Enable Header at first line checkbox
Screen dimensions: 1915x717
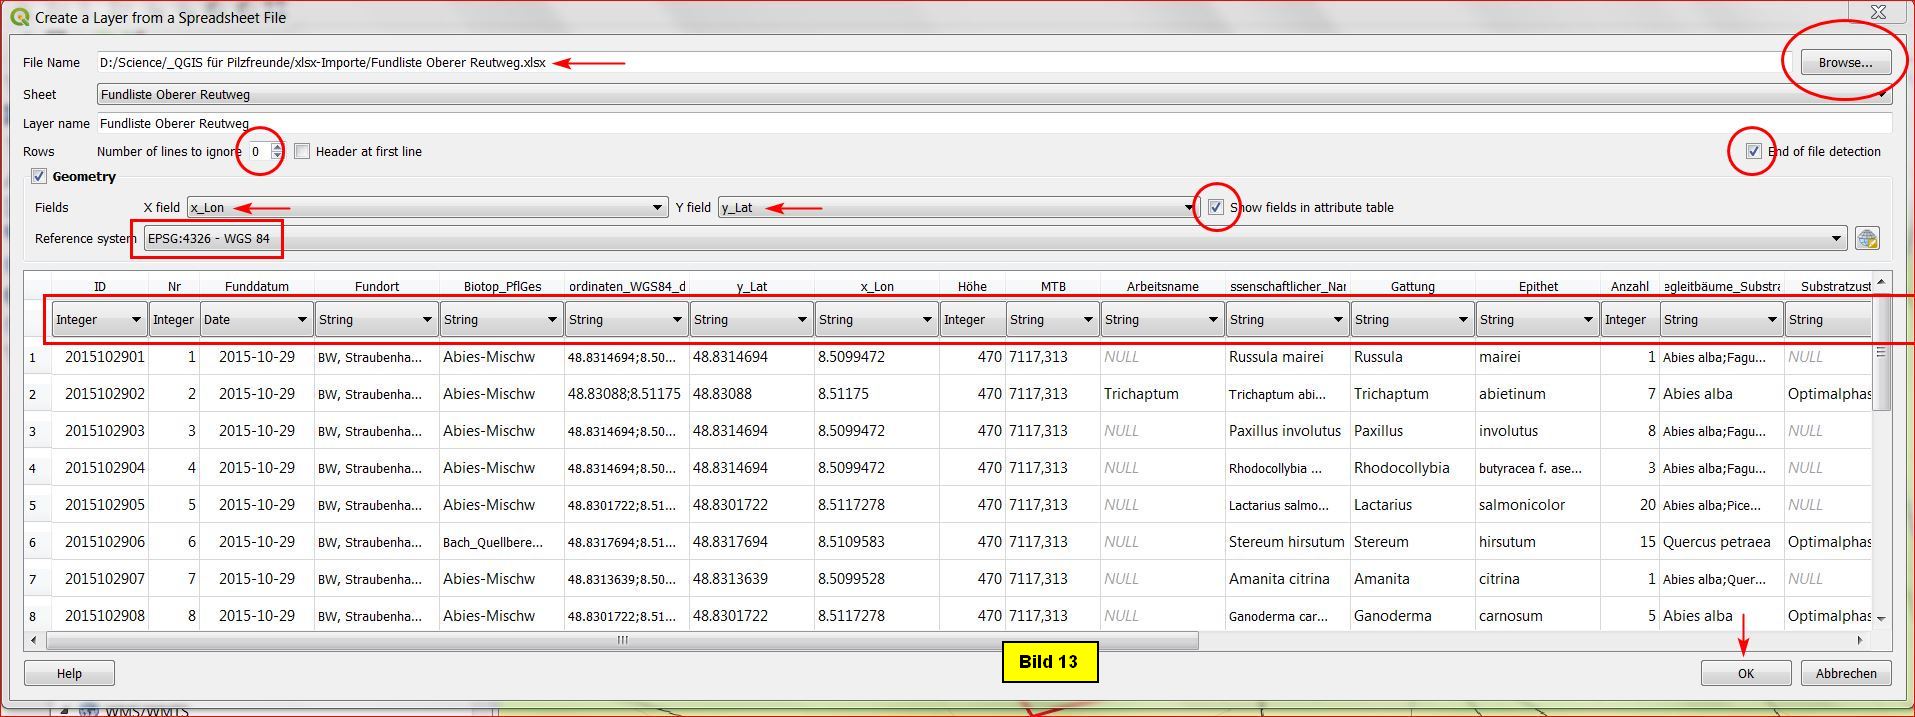coord(302,152)
